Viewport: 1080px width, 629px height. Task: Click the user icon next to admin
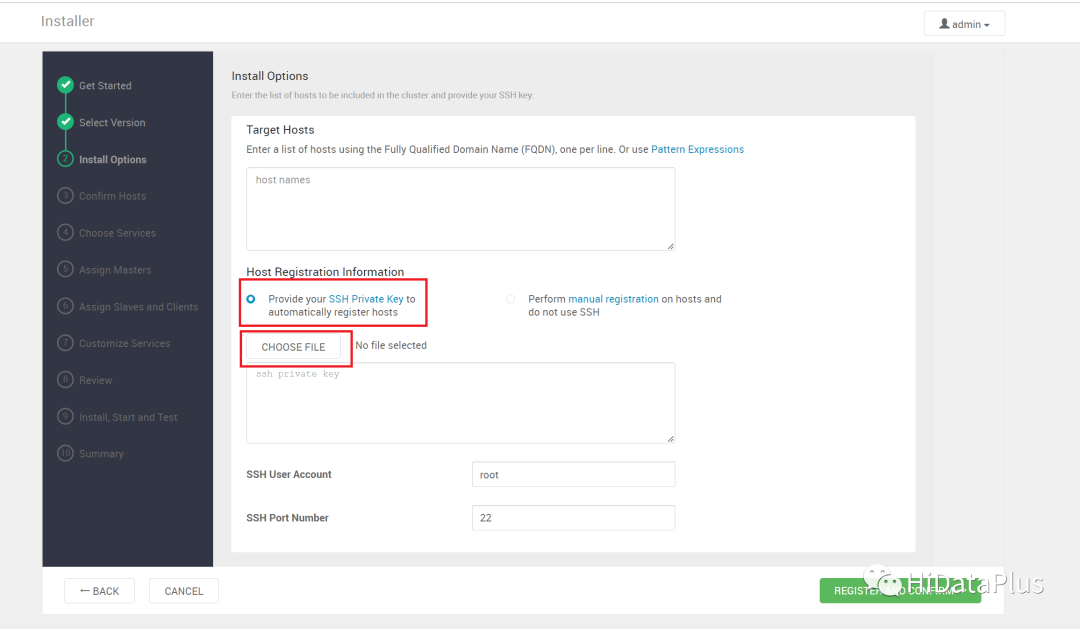pyautogui.click(x=944, y=24)
